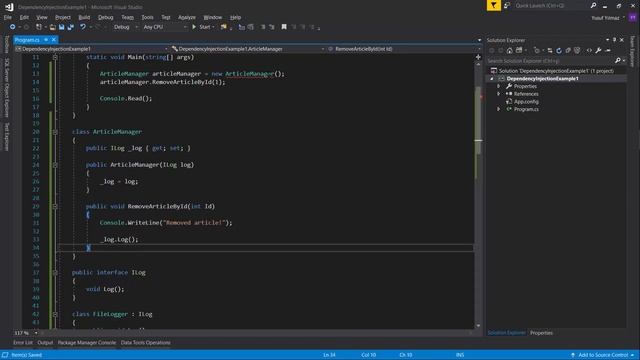Open the Build menu

(84, 18)
